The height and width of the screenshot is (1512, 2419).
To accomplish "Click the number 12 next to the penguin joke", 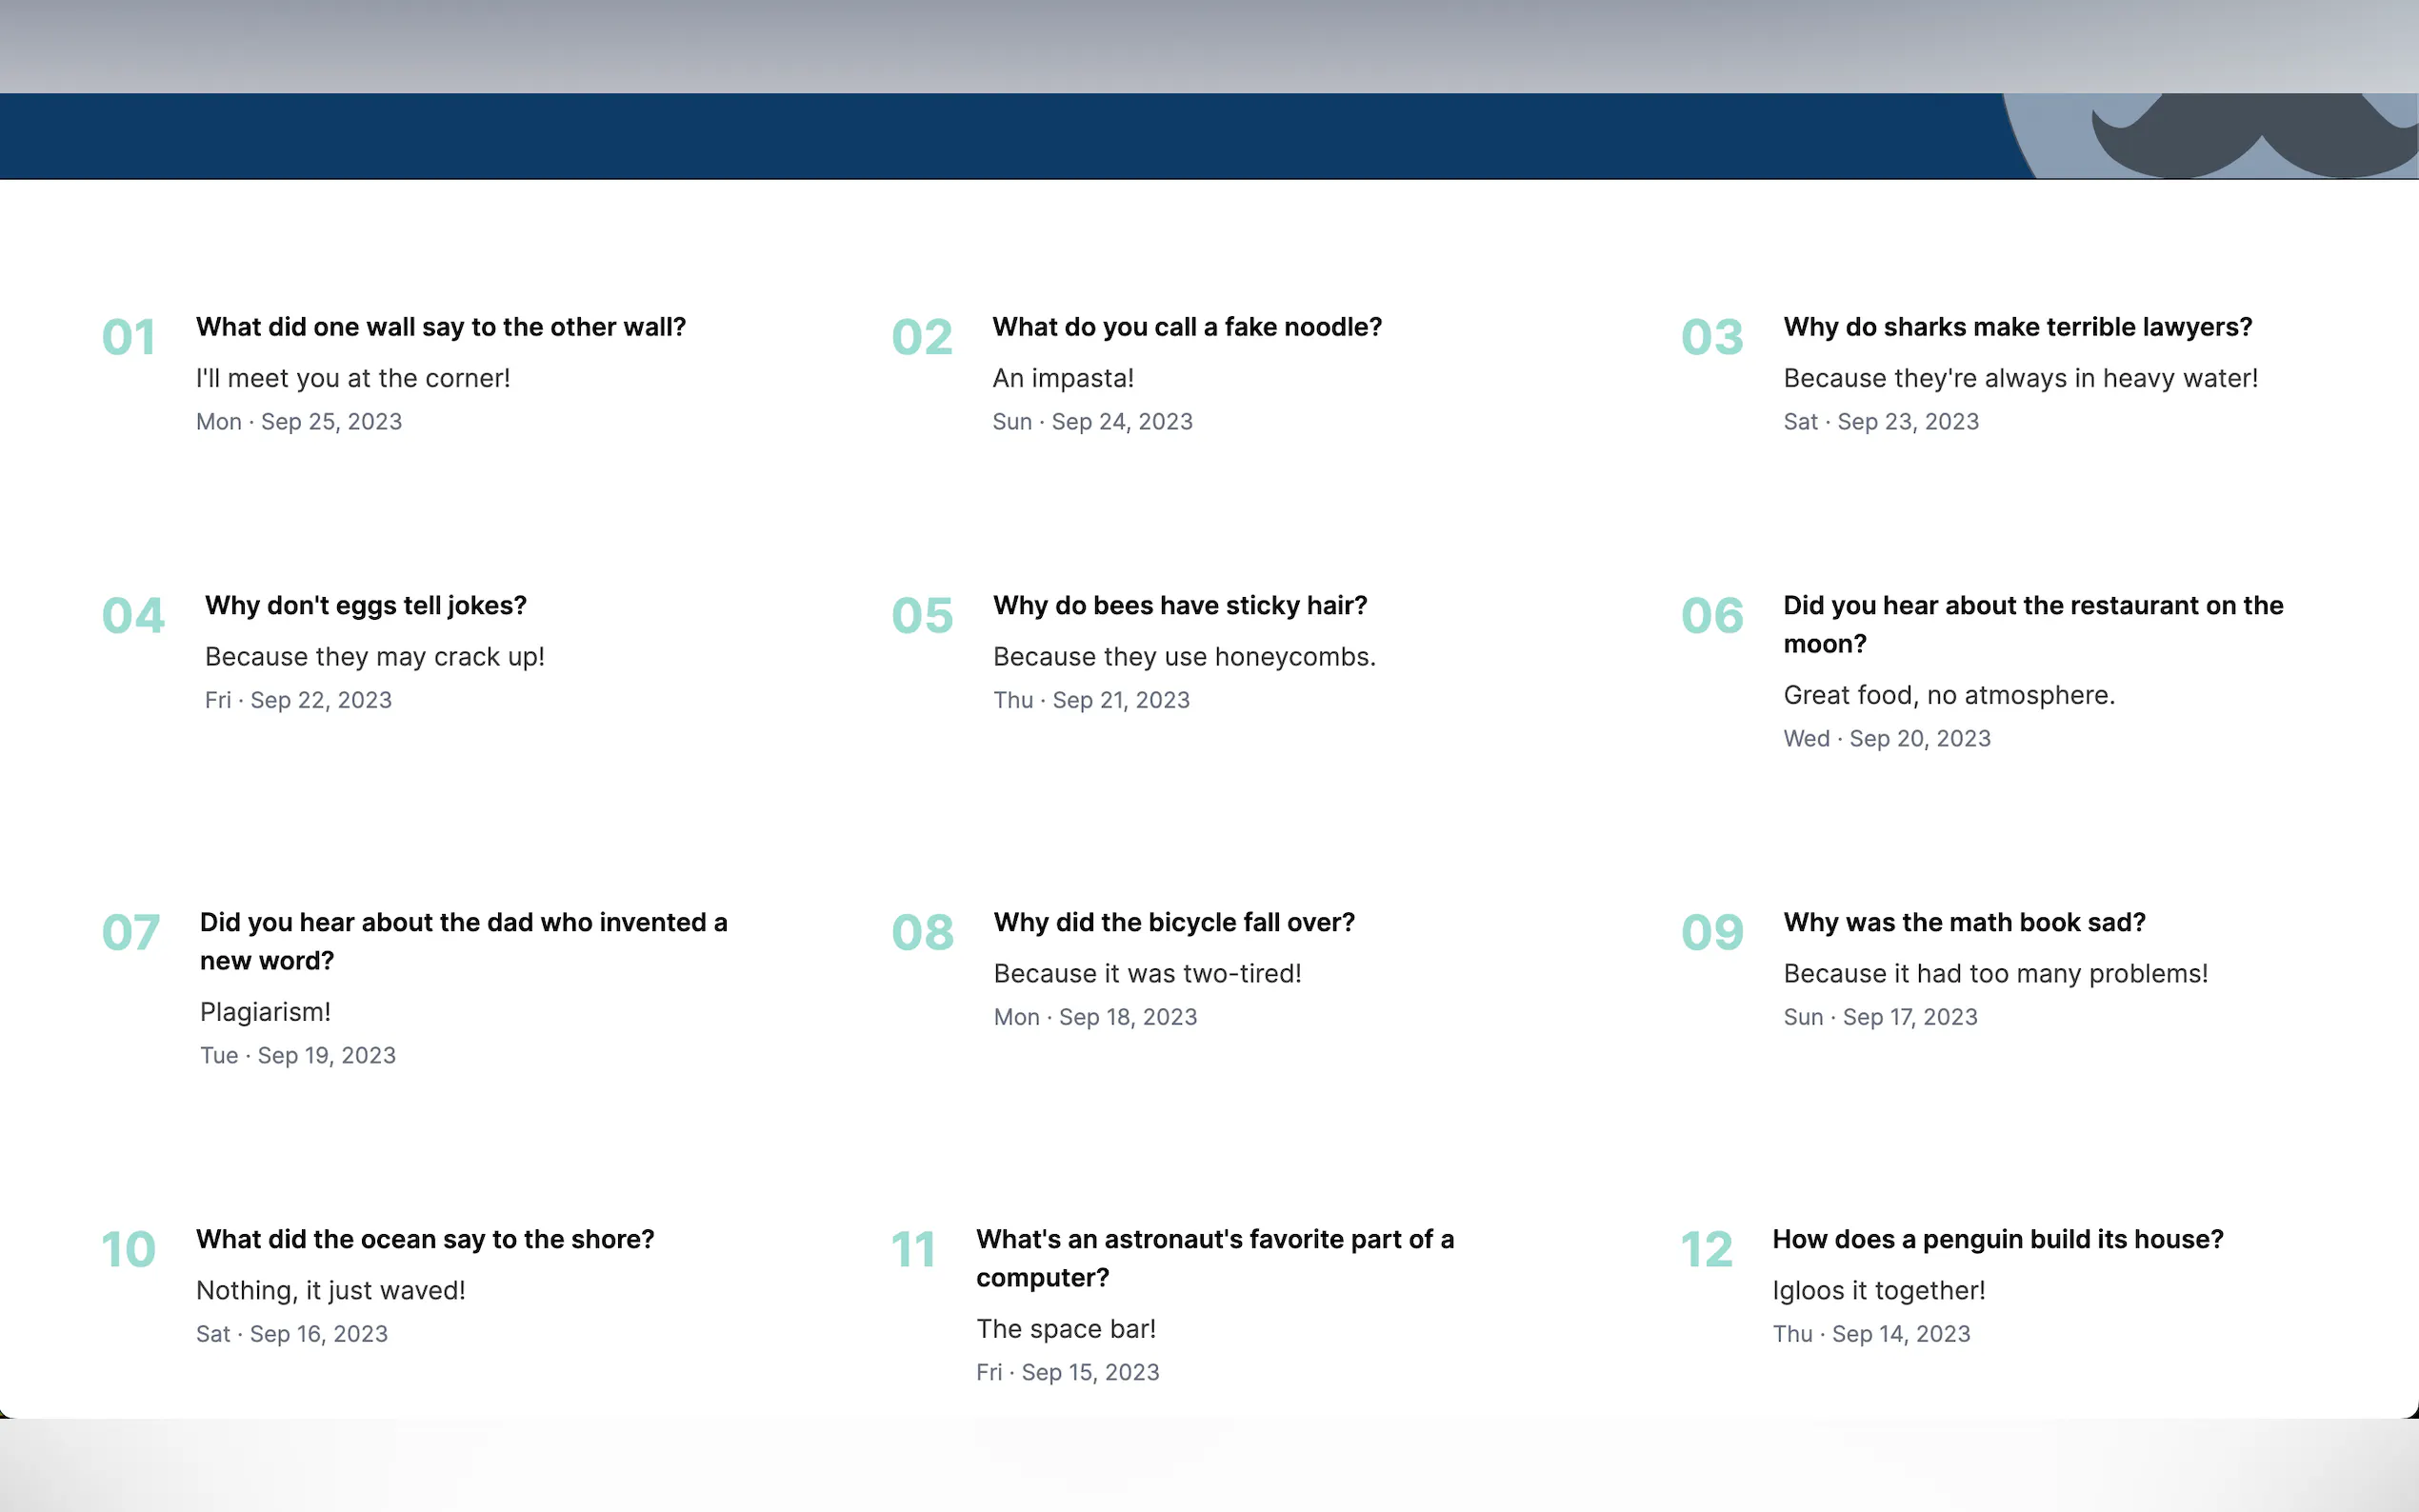I will coord(1706,1250).
